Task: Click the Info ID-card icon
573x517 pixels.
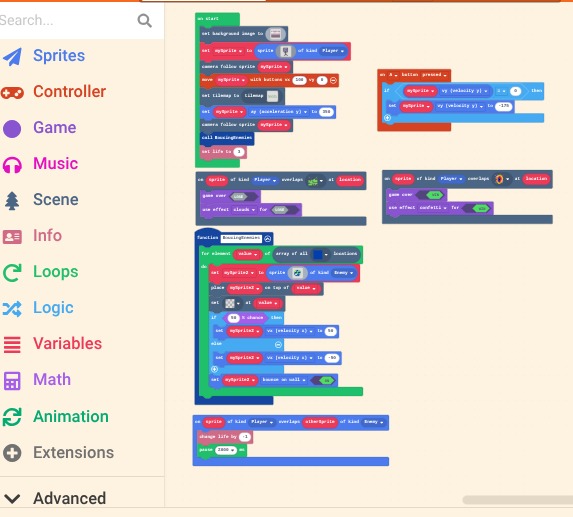Action: pos(12,237)
